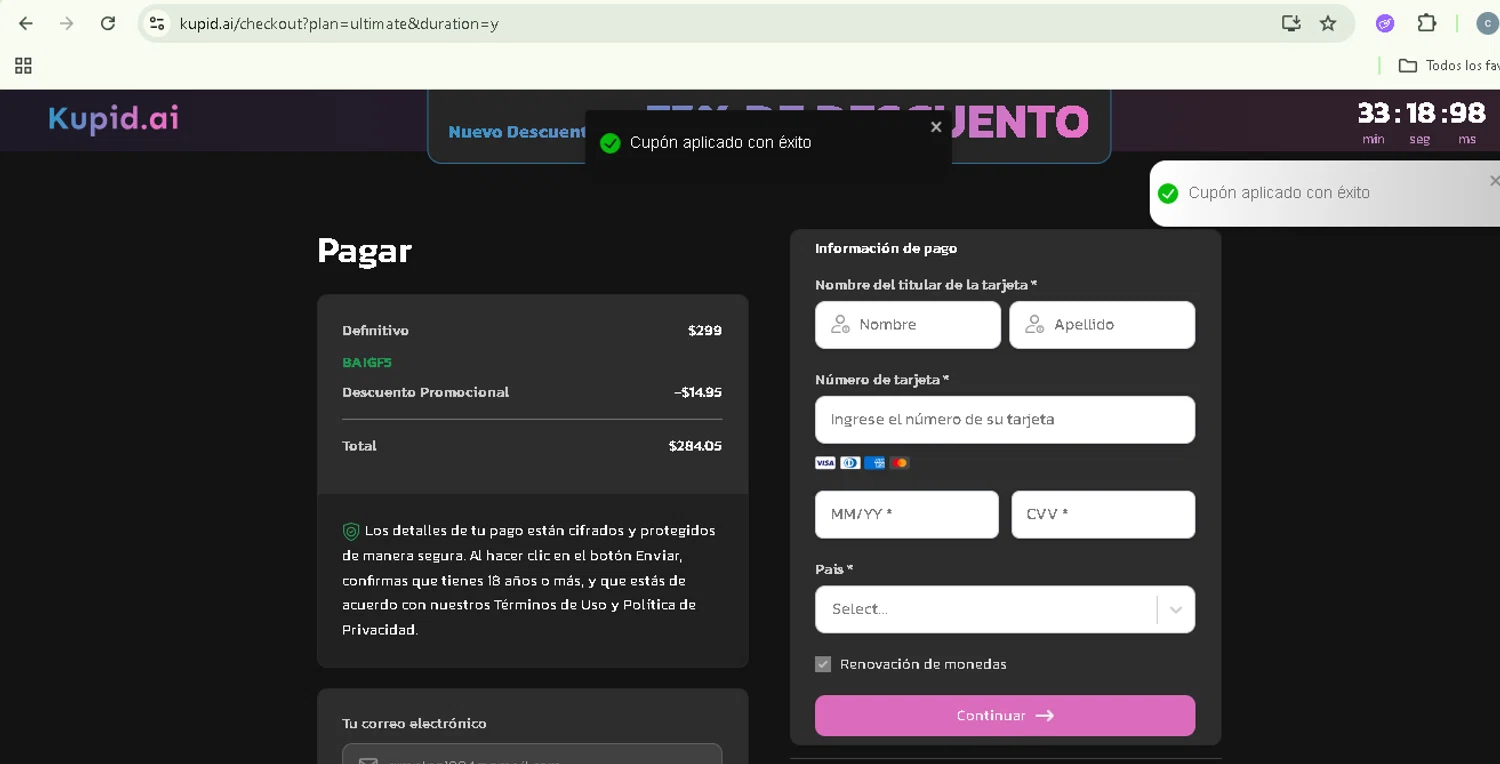Click the card number input field
The image size is (1500, 764).
(x=1005, y=420)
